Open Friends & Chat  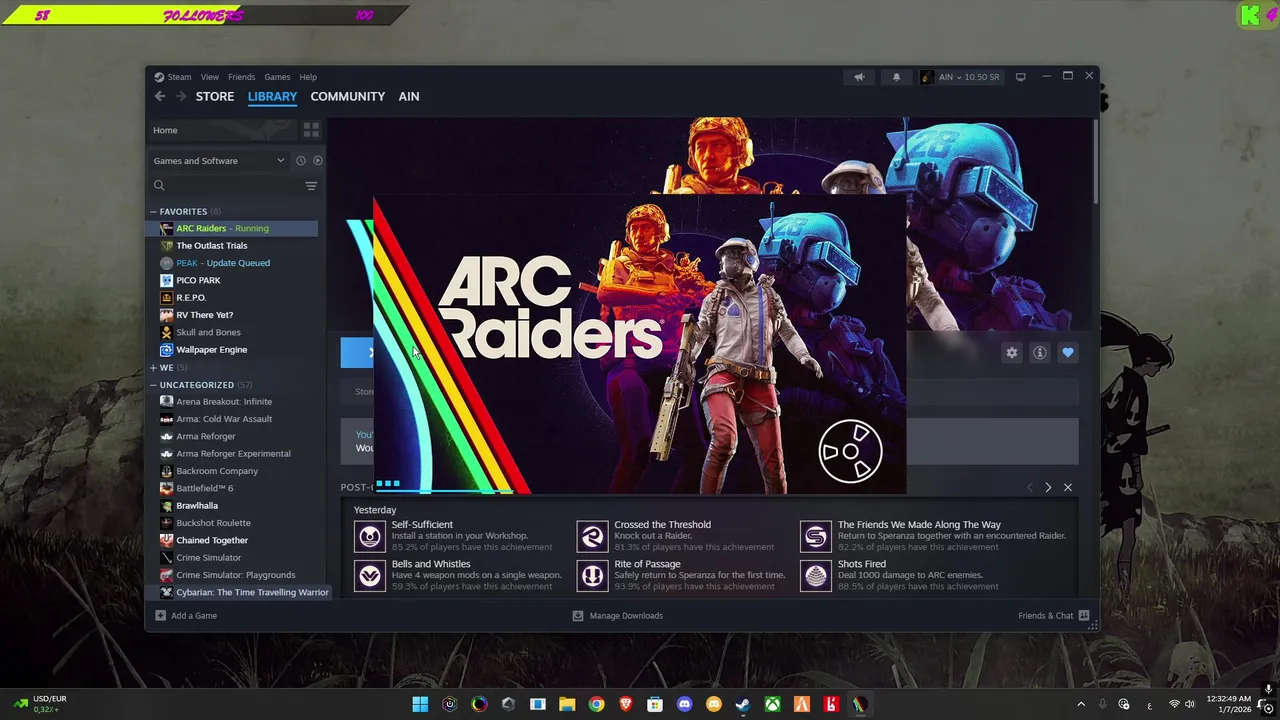coord(1054,616)
